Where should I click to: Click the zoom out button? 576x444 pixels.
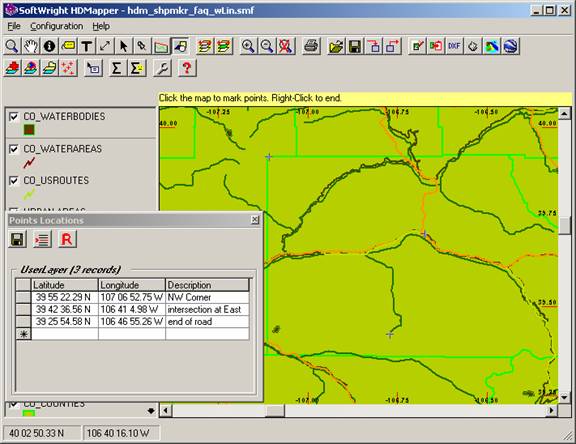coord(267,46)
